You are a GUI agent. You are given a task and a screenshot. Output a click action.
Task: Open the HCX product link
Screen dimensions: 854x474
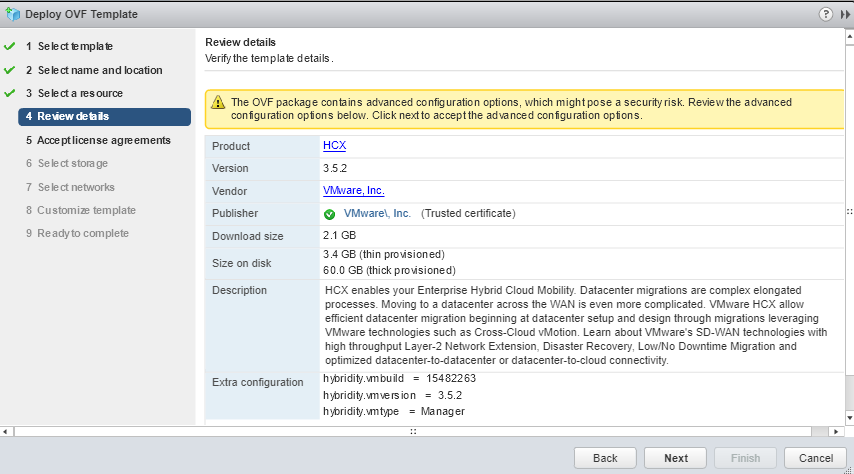coord(334,145)
